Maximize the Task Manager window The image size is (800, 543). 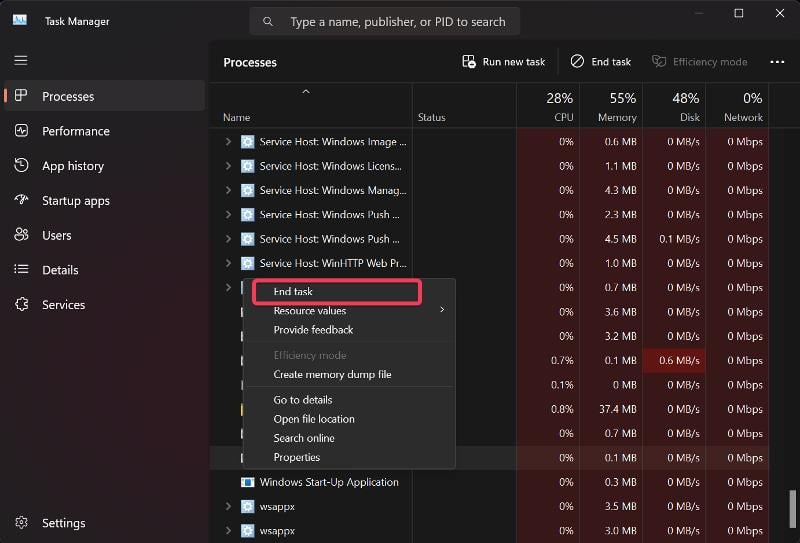739,13
